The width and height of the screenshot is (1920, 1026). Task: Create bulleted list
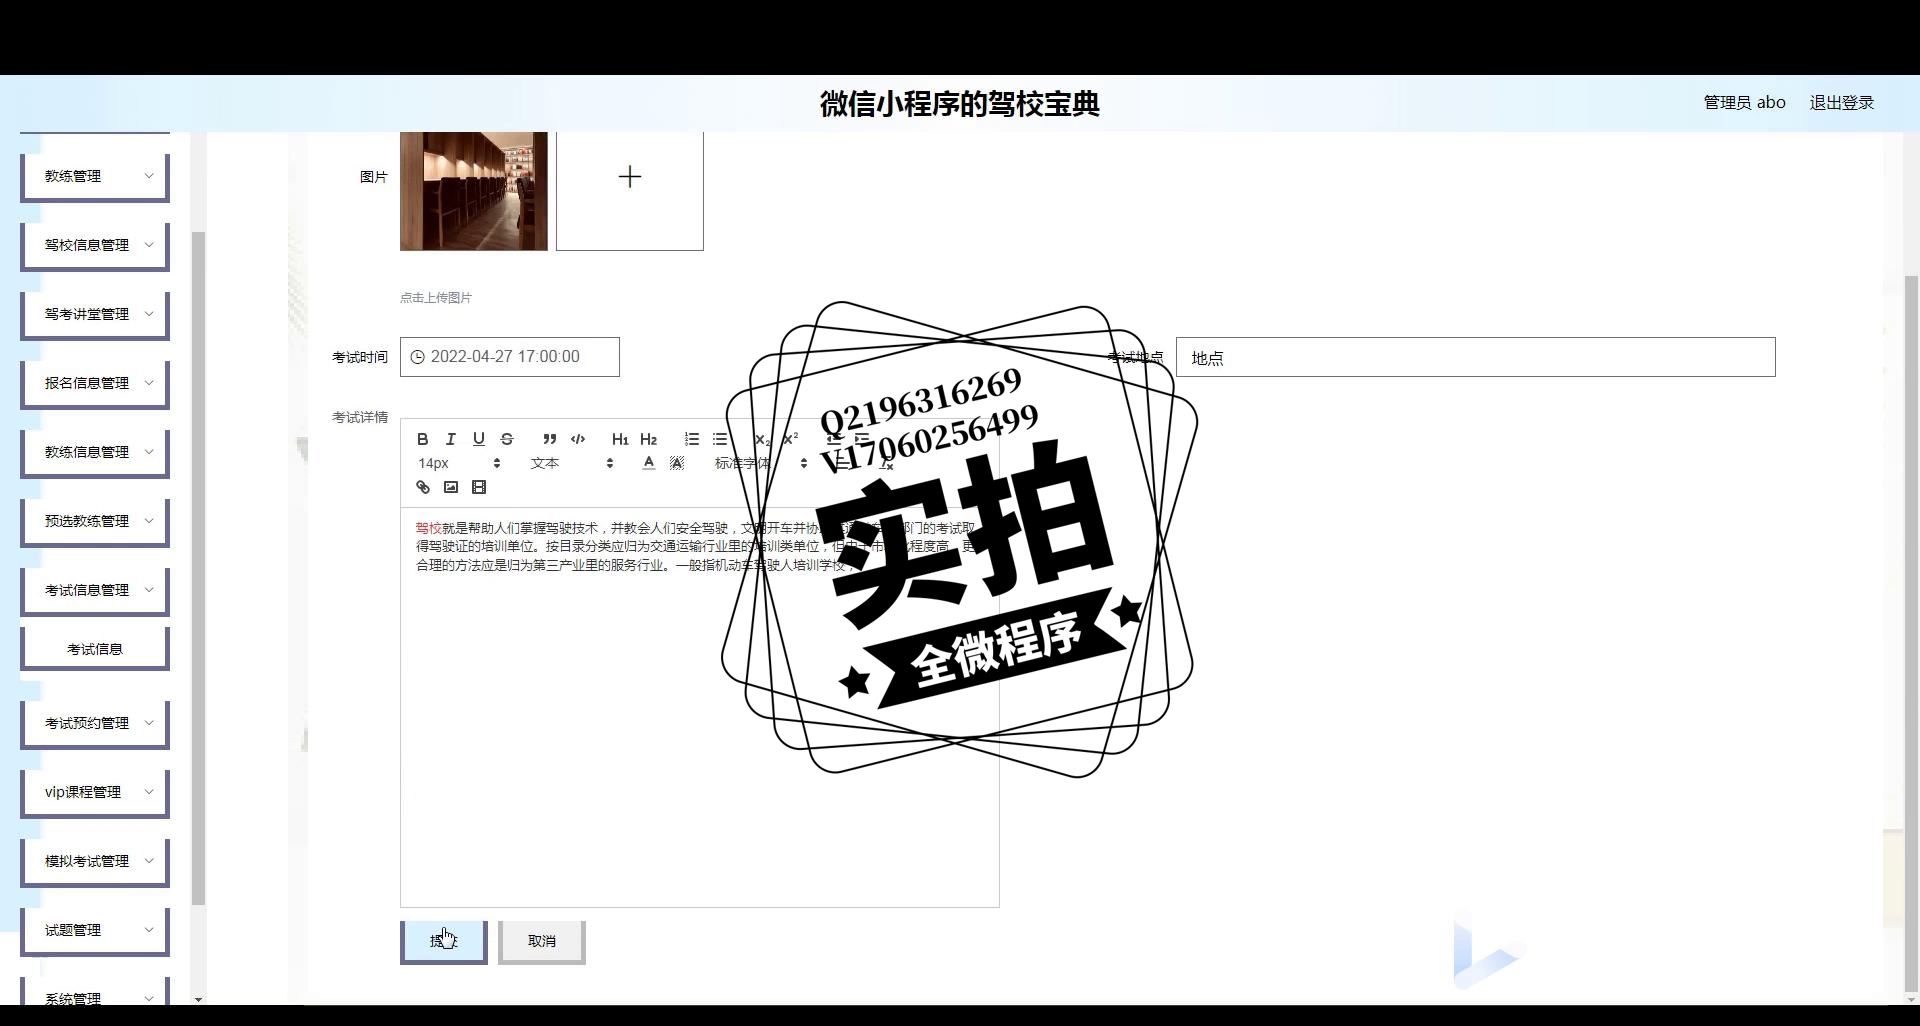coord(720,439)
